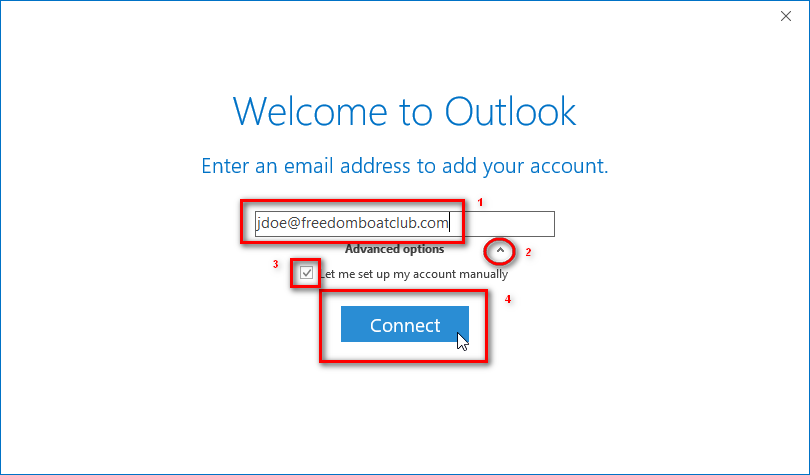Close the Welcome to Outlook dialog
This screenshot has height=475, width=810.
(x=786, y=16)
